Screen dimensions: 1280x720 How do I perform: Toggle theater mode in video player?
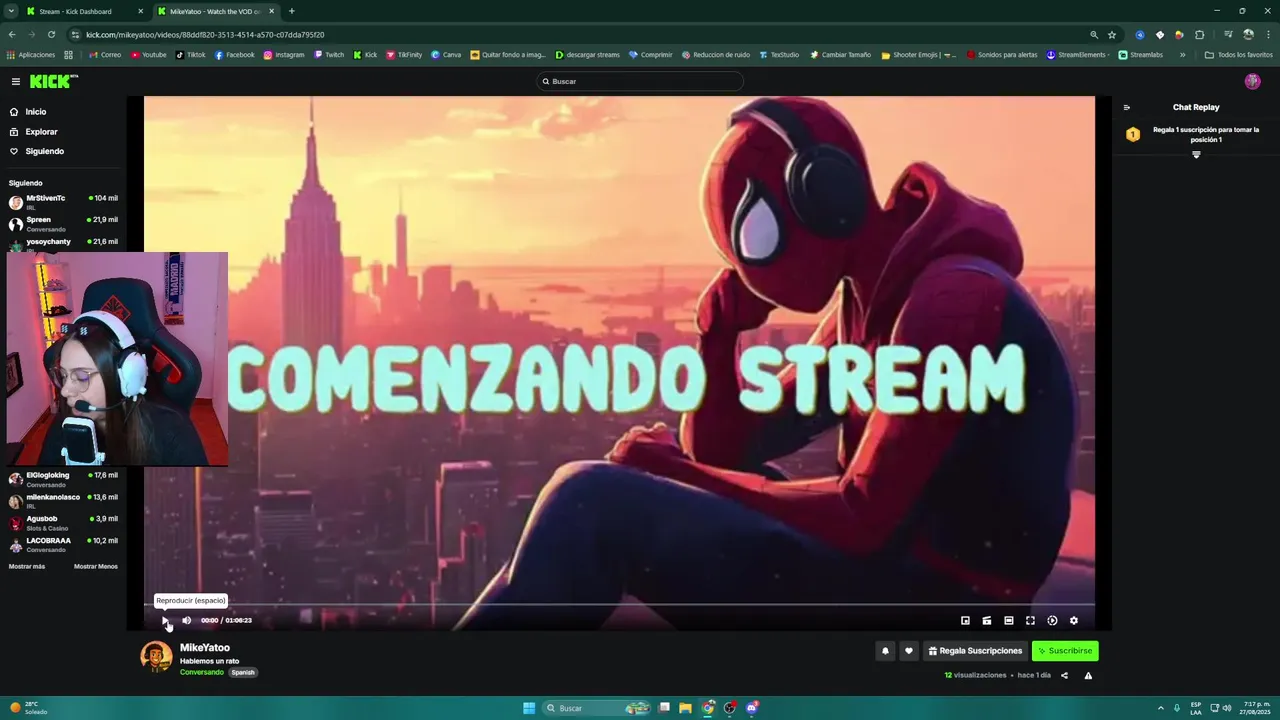click(1009, 620)
